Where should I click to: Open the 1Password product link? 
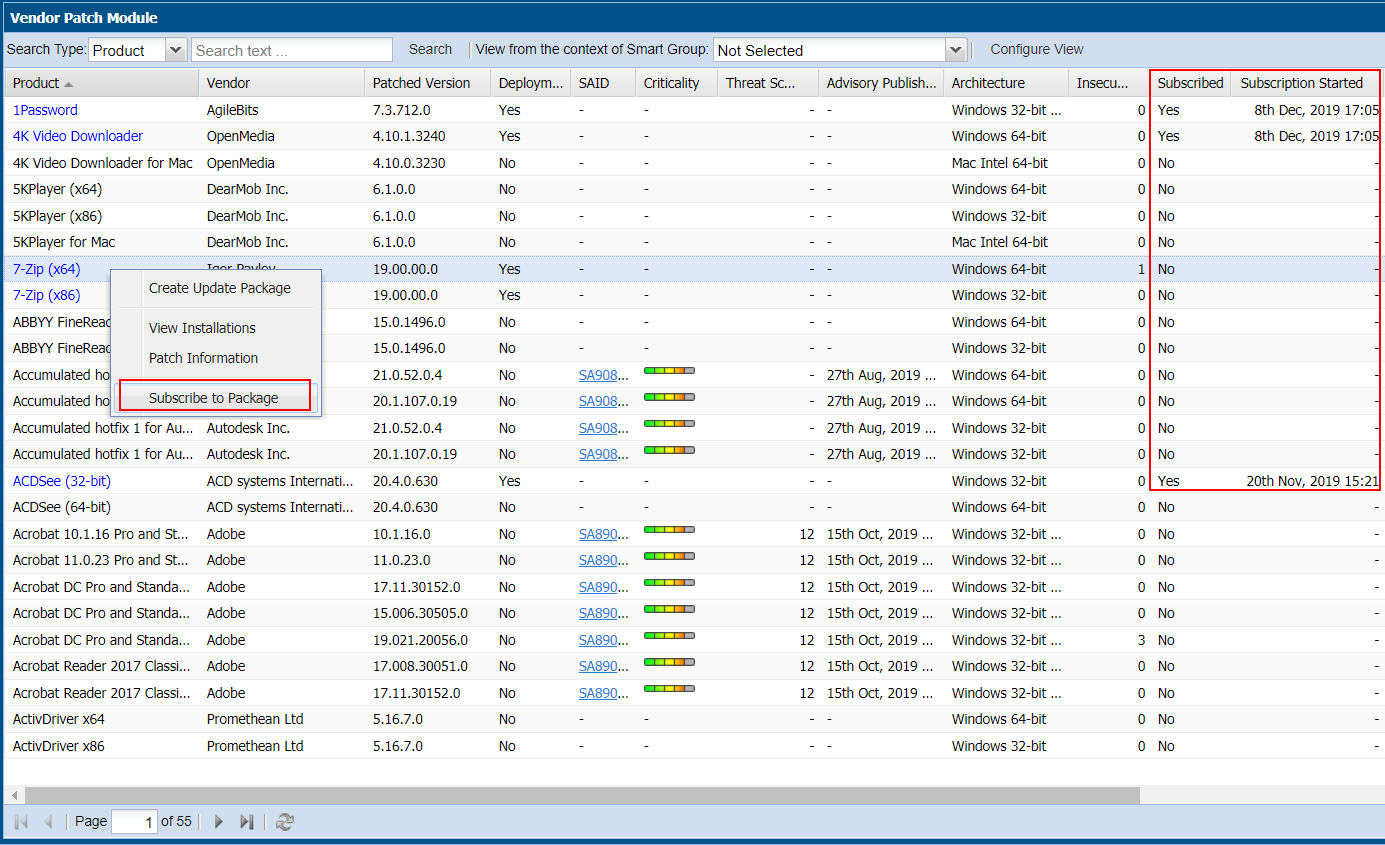[45, 110]
